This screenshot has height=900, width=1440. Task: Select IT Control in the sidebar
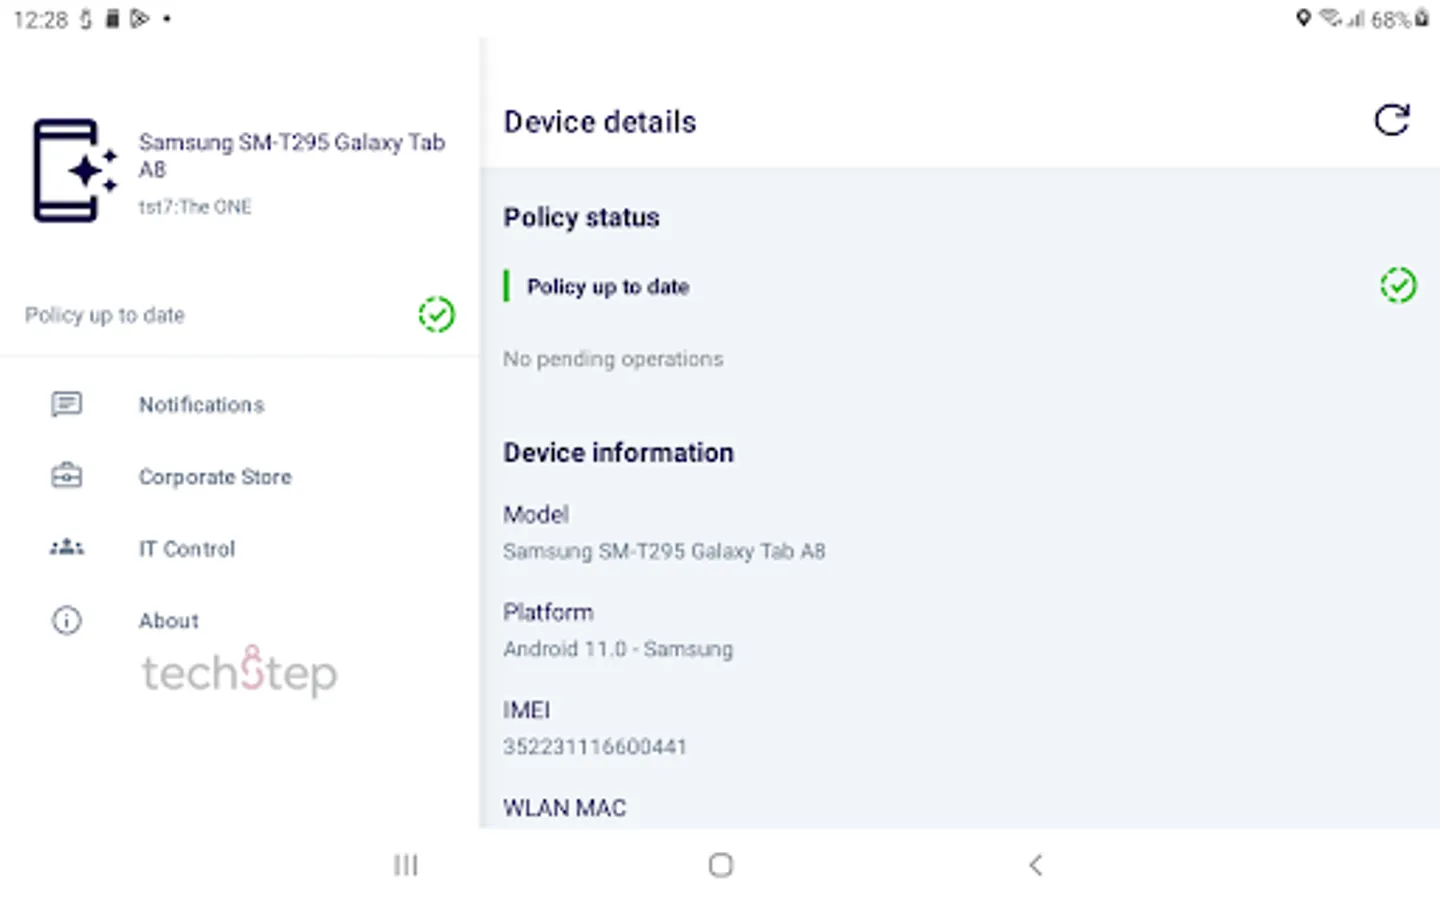pyautogui.click(x=187, y=549)
